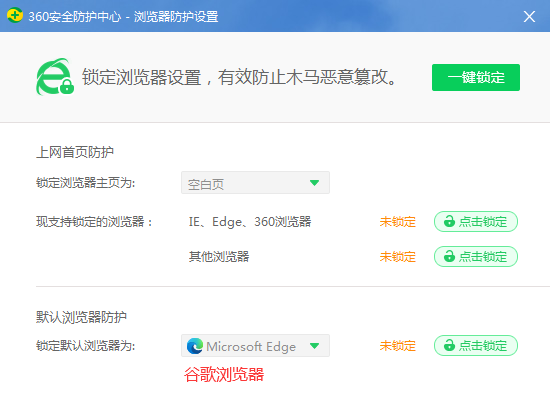Click the Edge icon in default browser dropdown

[195, 346]
